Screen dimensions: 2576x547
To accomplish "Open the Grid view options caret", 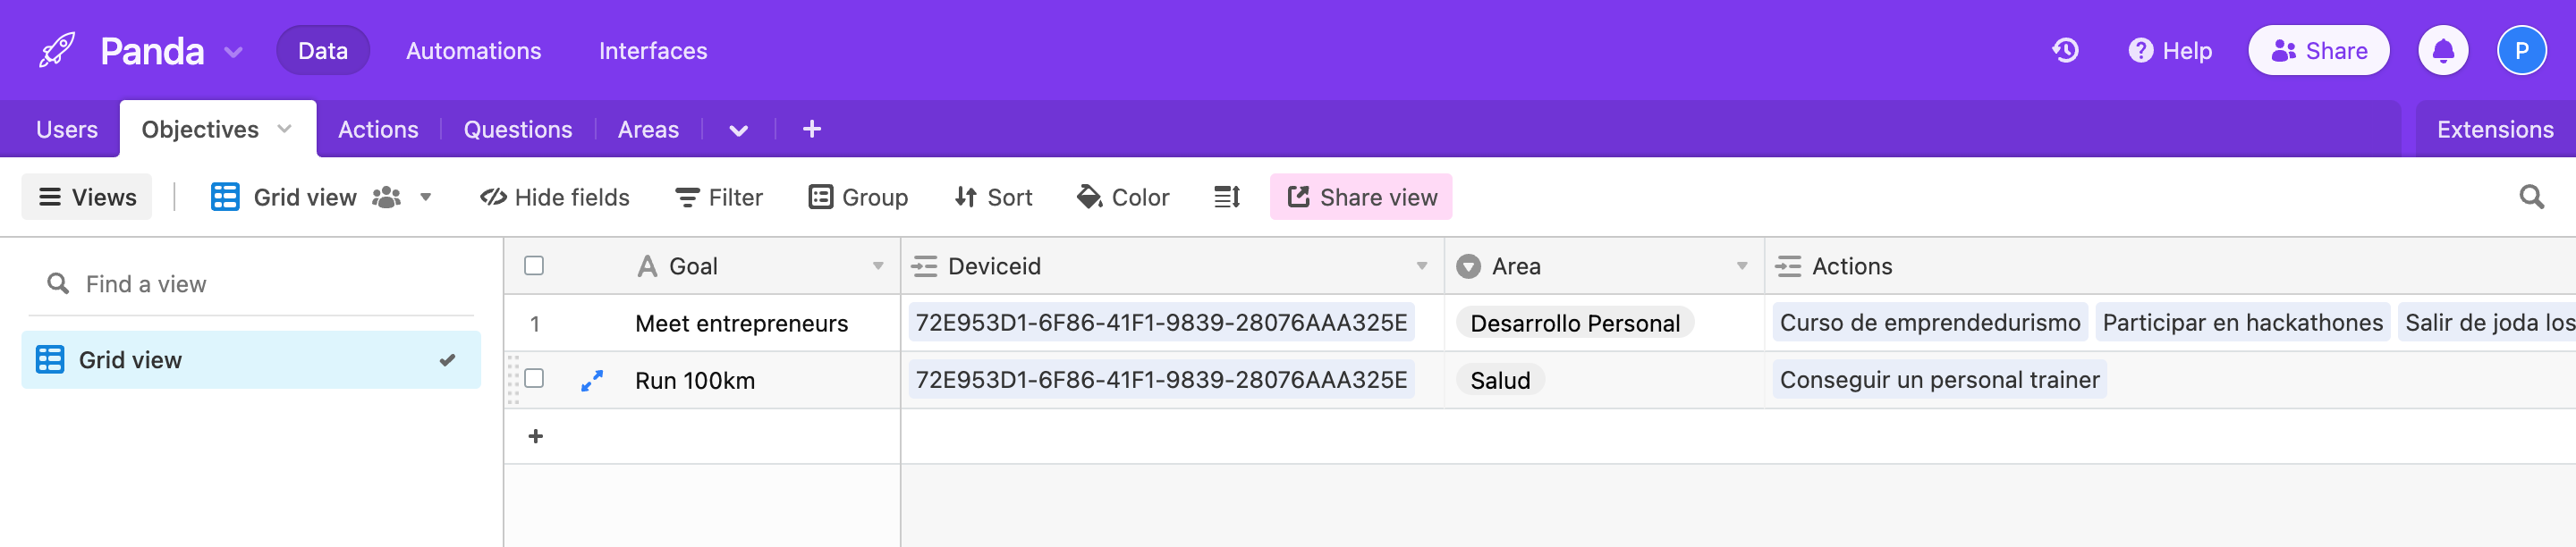I will click(425, 197).
